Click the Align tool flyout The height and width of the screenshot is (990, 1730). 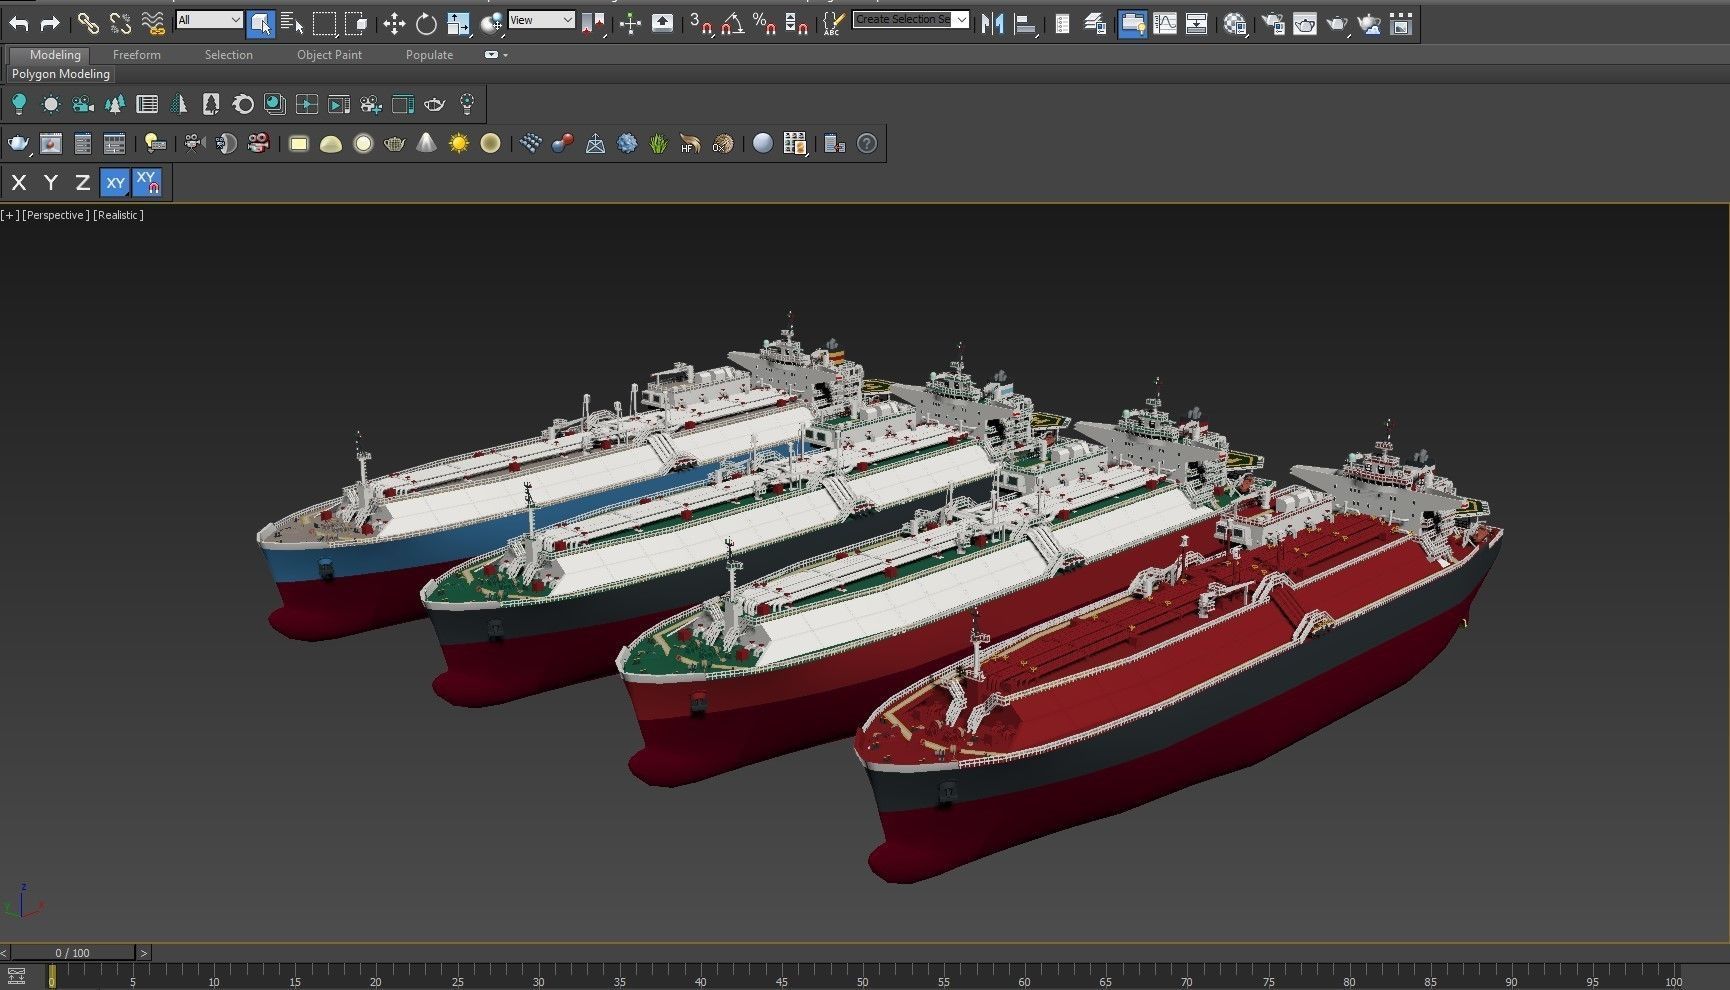point(1025,24)
